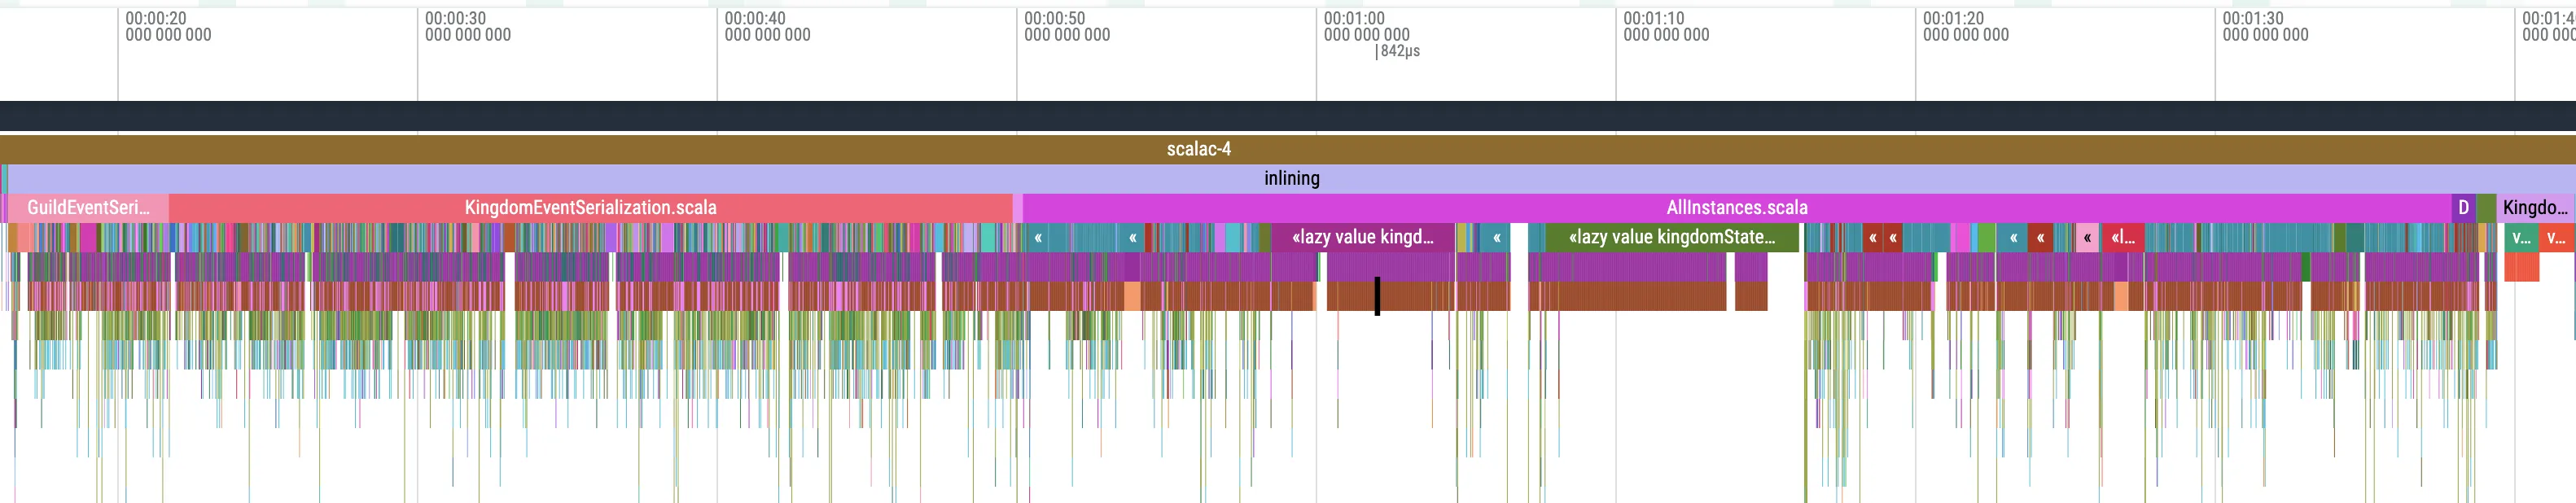Open the KingdomEventSerialization.scala slice

pos(590,208)
